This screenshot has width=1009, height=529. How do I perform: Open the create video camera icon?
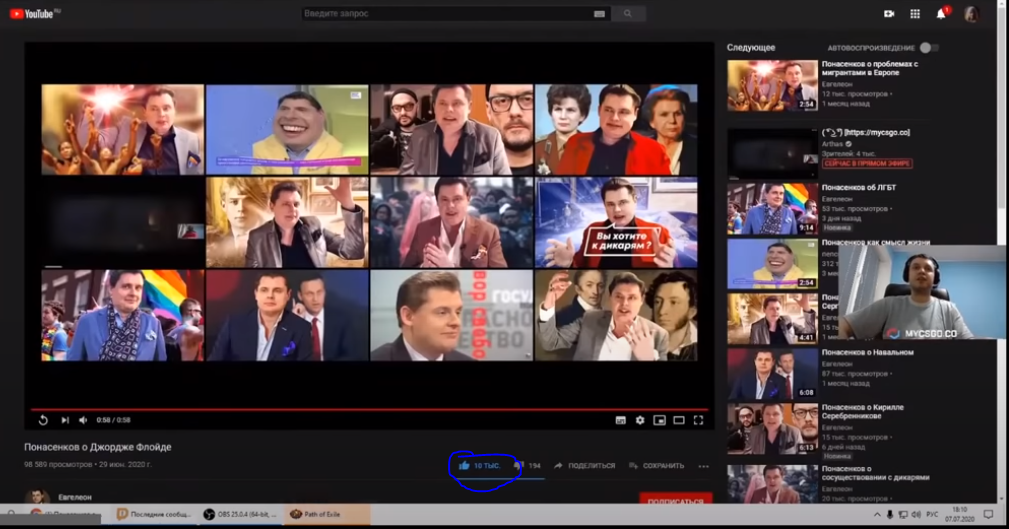(889, 14)
